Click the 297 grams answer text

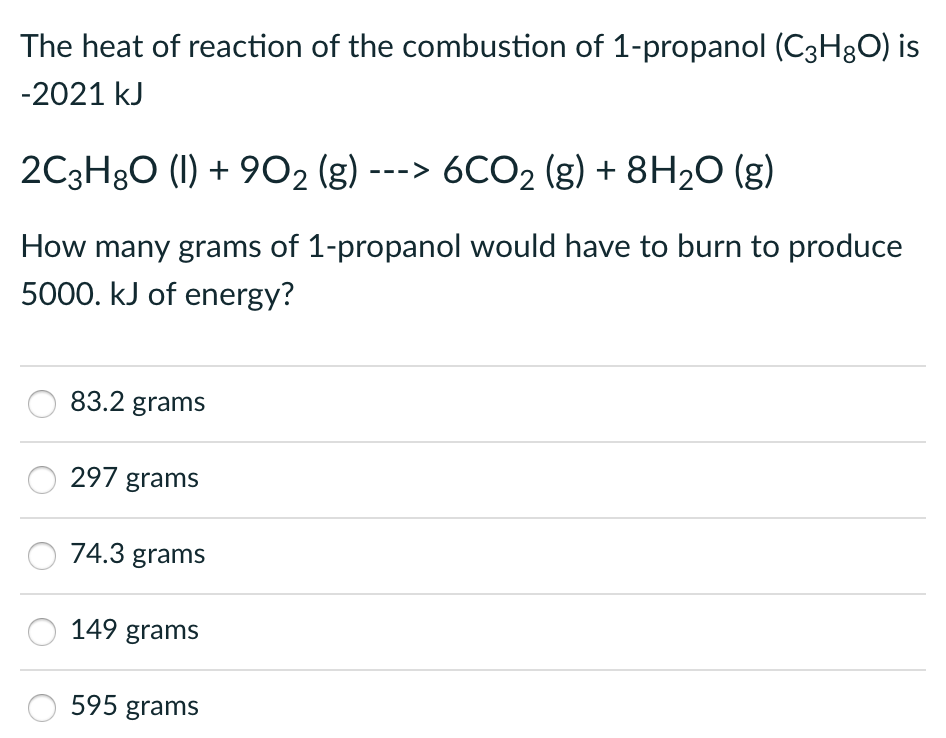click(x=134, y=478)
